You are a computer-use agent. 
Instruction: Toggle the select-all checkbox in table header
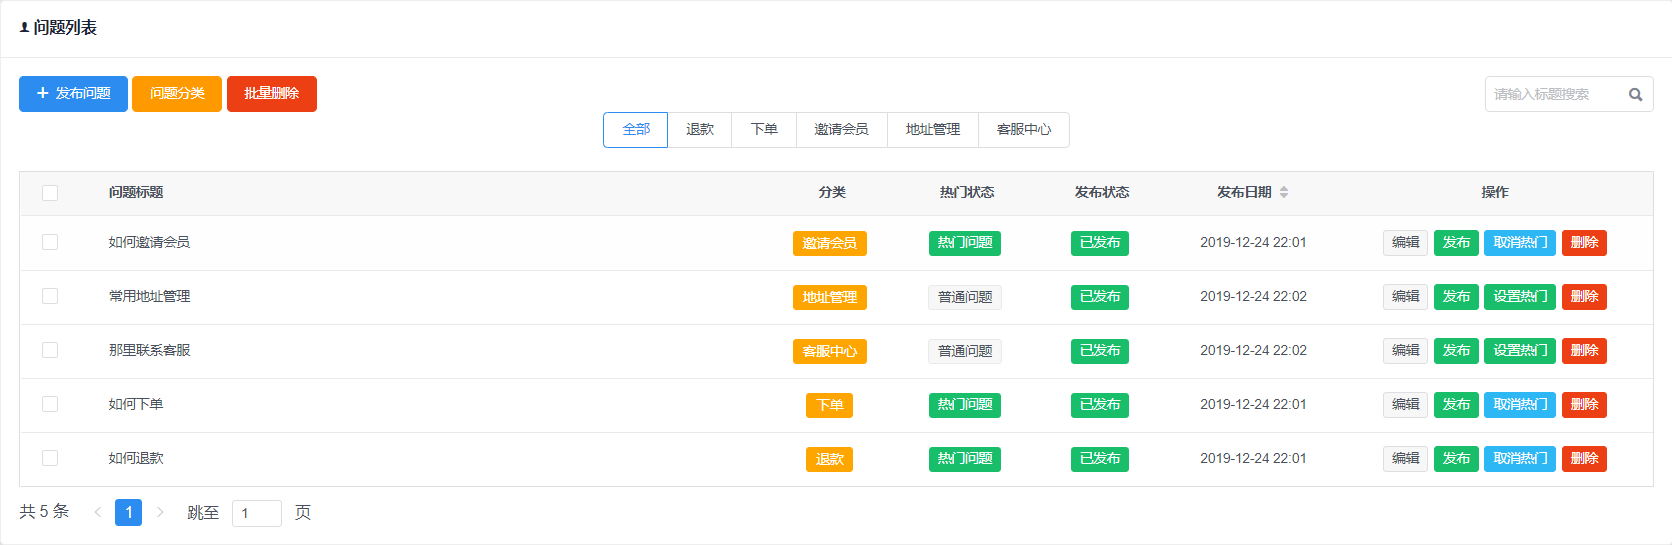[x=50, y=193]
